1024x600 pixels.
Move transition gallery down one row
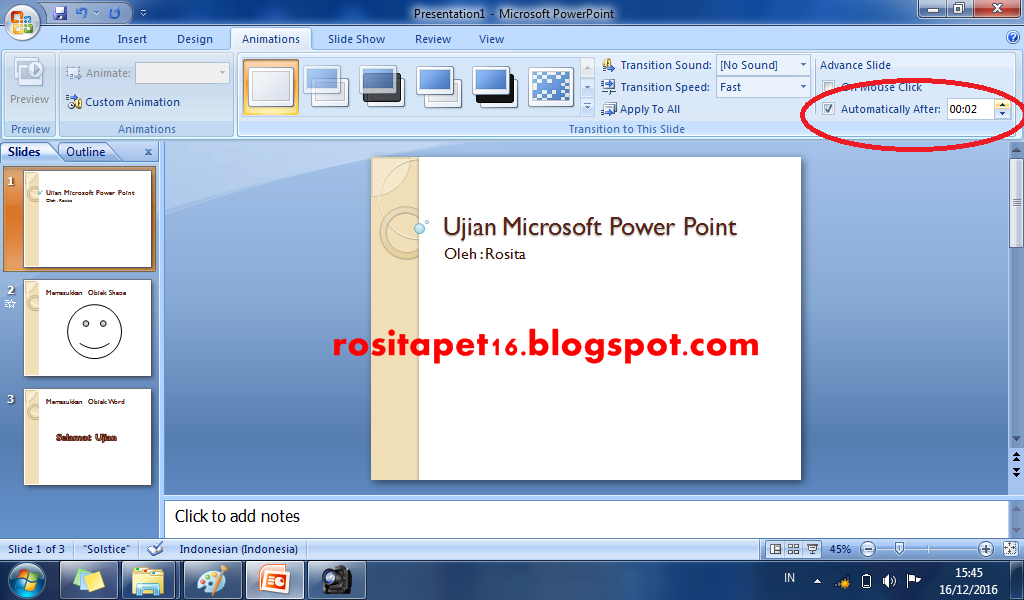[587, 87]
